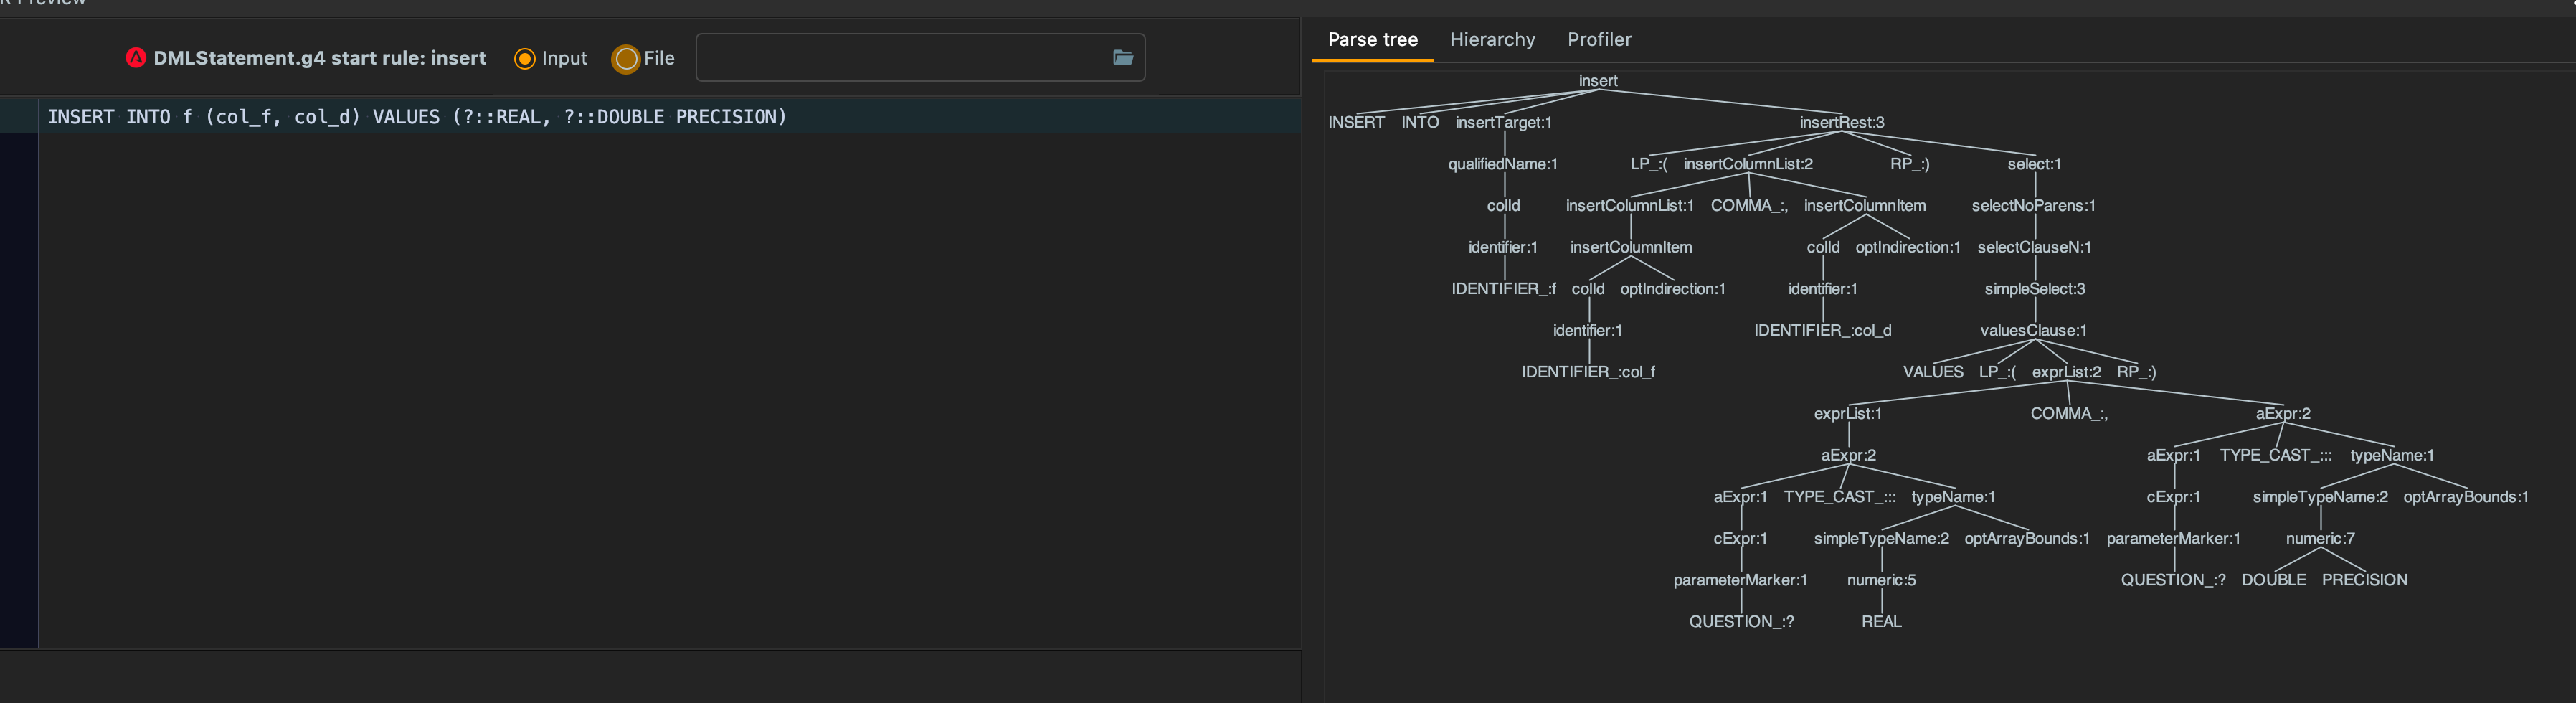Select the Parse tree tab
This screenshot has height=703, width=2576.
click(1372, 39)
